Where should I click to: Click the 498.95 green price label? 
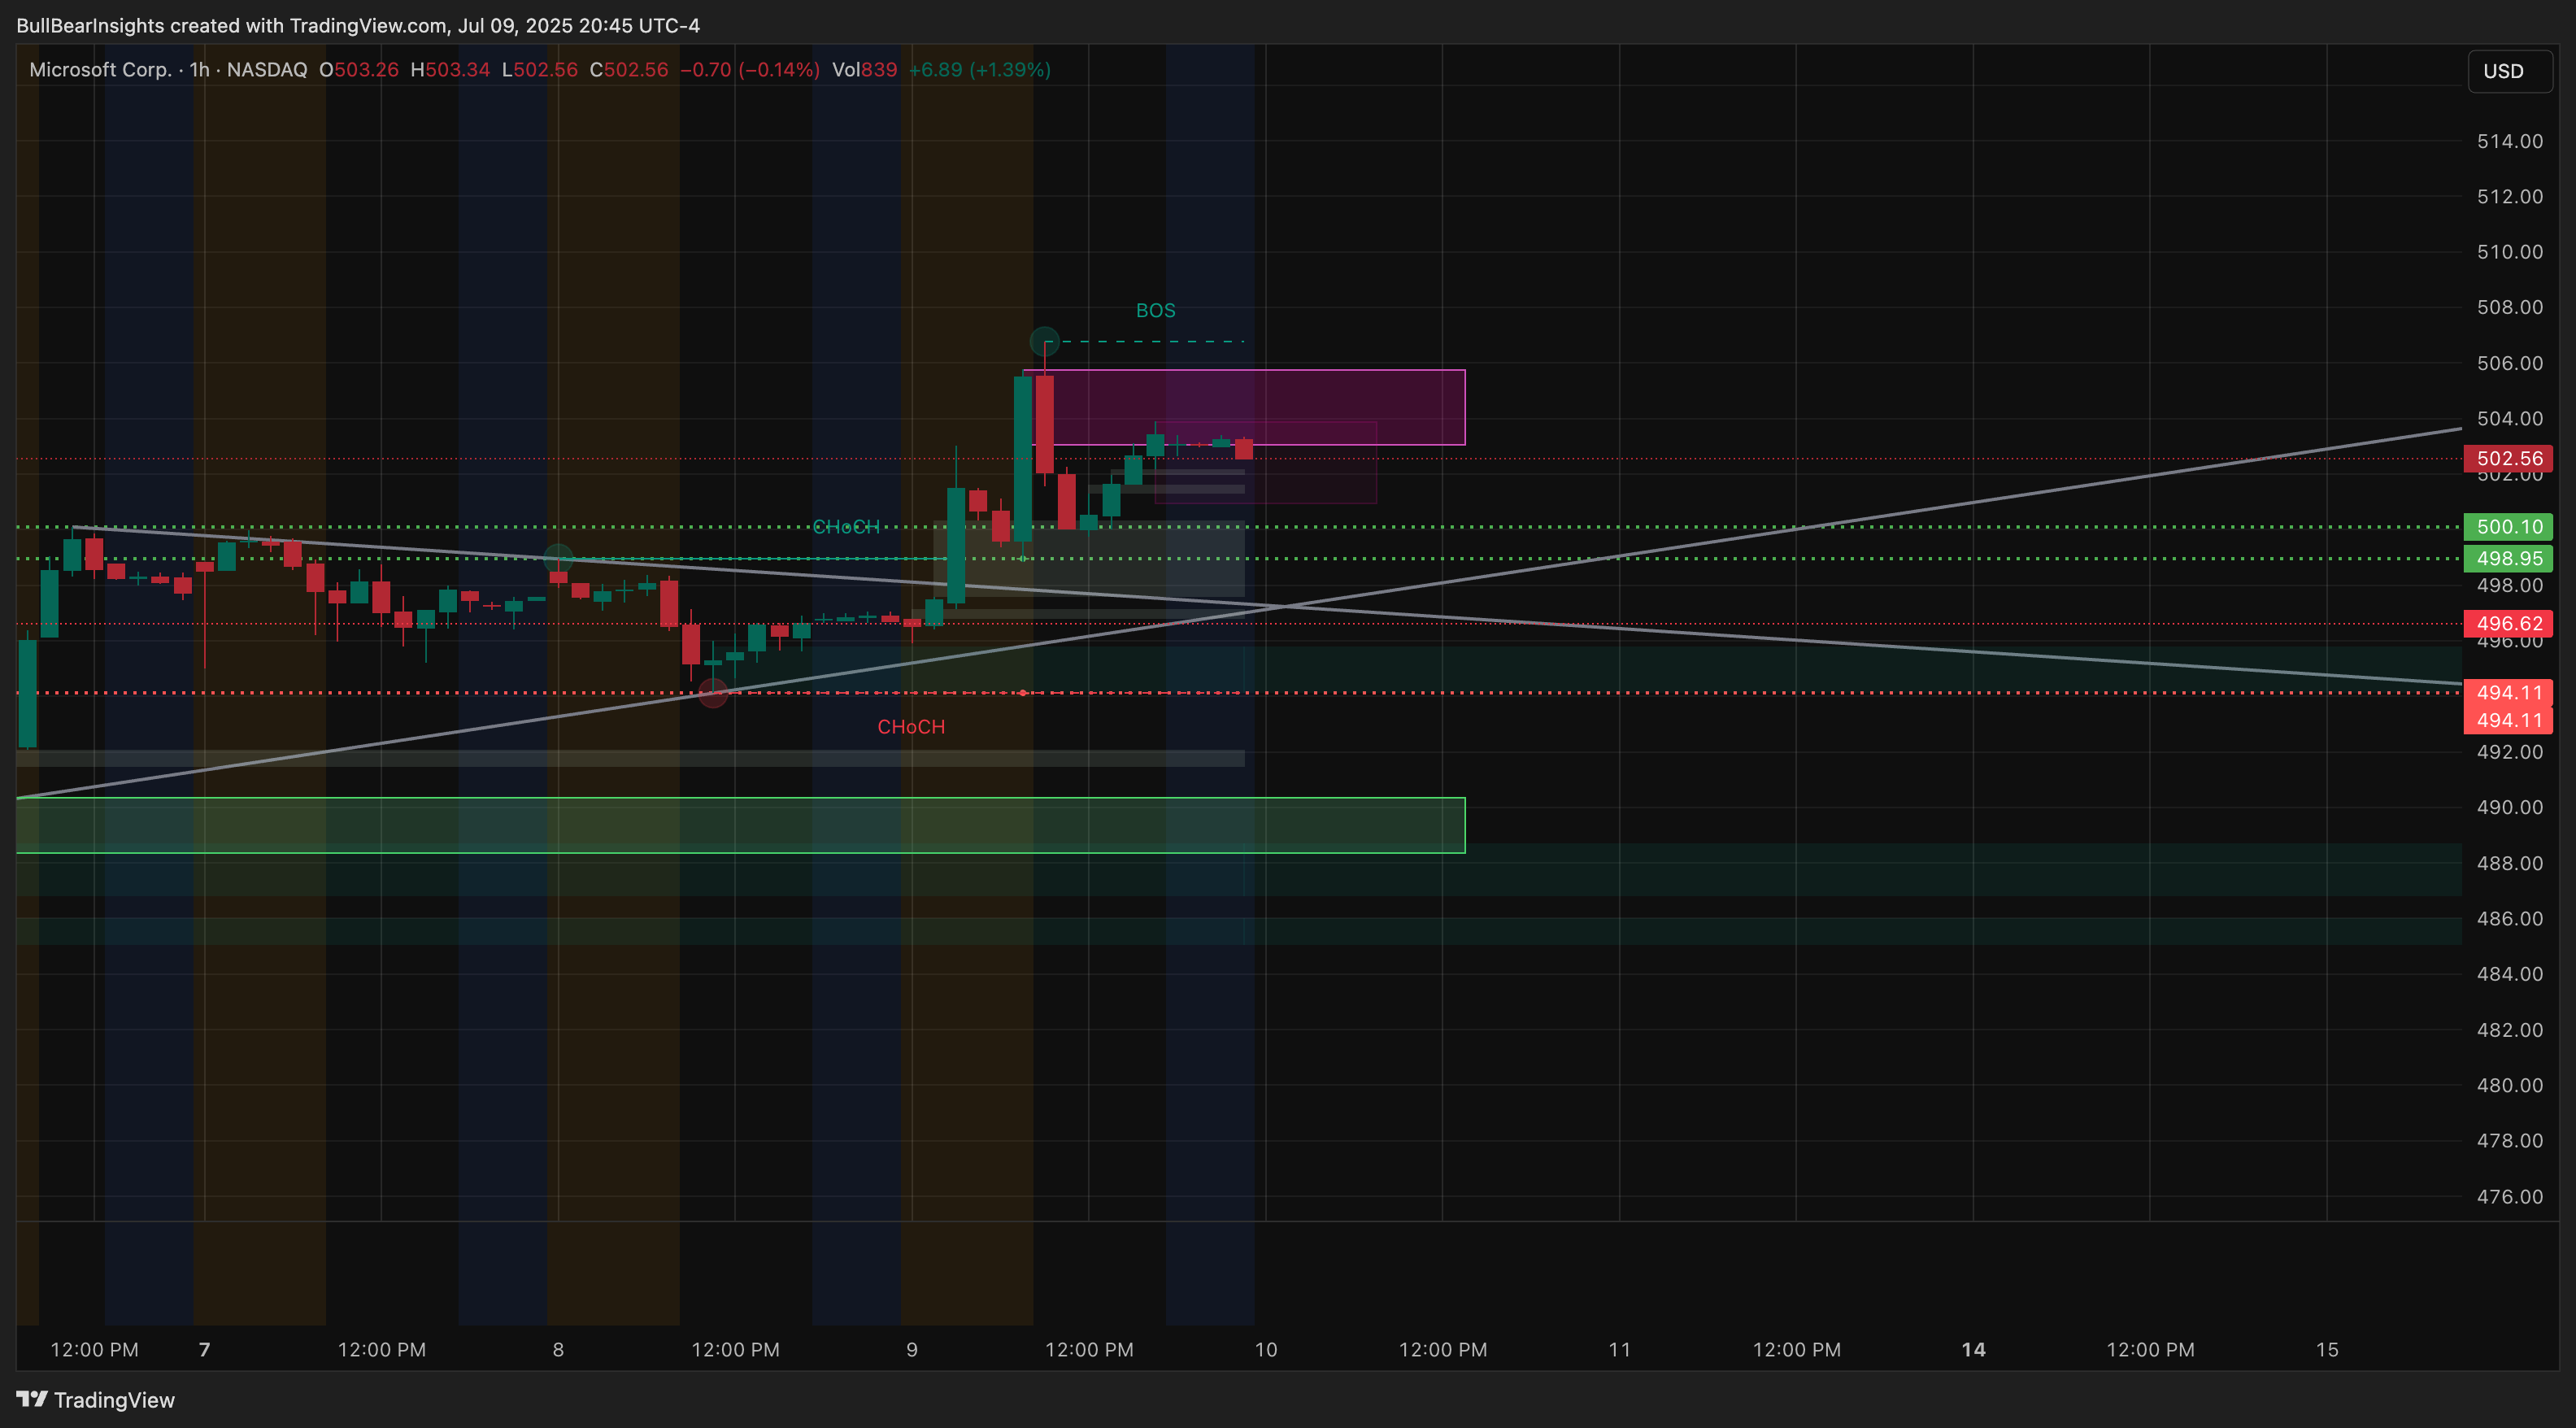[2507, 559]
